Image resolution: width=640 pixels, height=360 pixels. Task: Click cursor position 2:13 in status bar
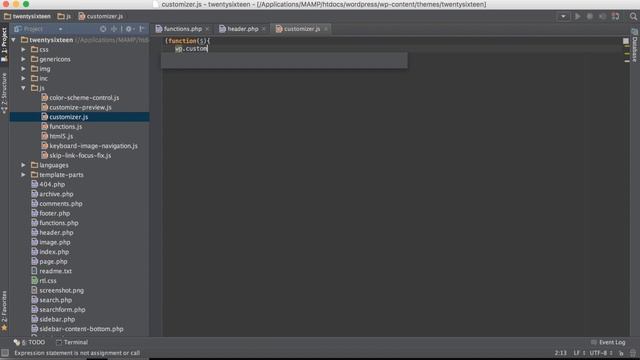[560, 353]
